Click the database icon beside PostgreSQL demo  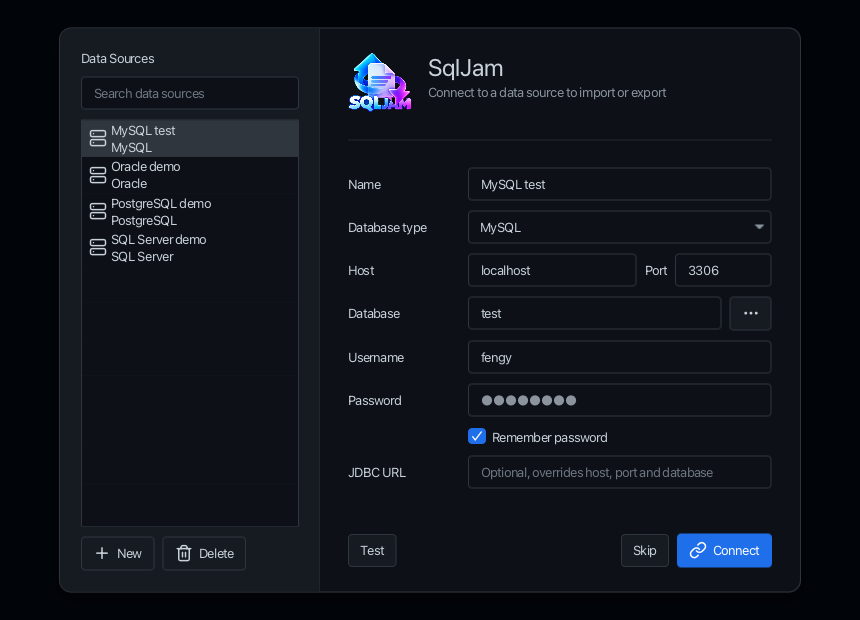pos(98,211)
